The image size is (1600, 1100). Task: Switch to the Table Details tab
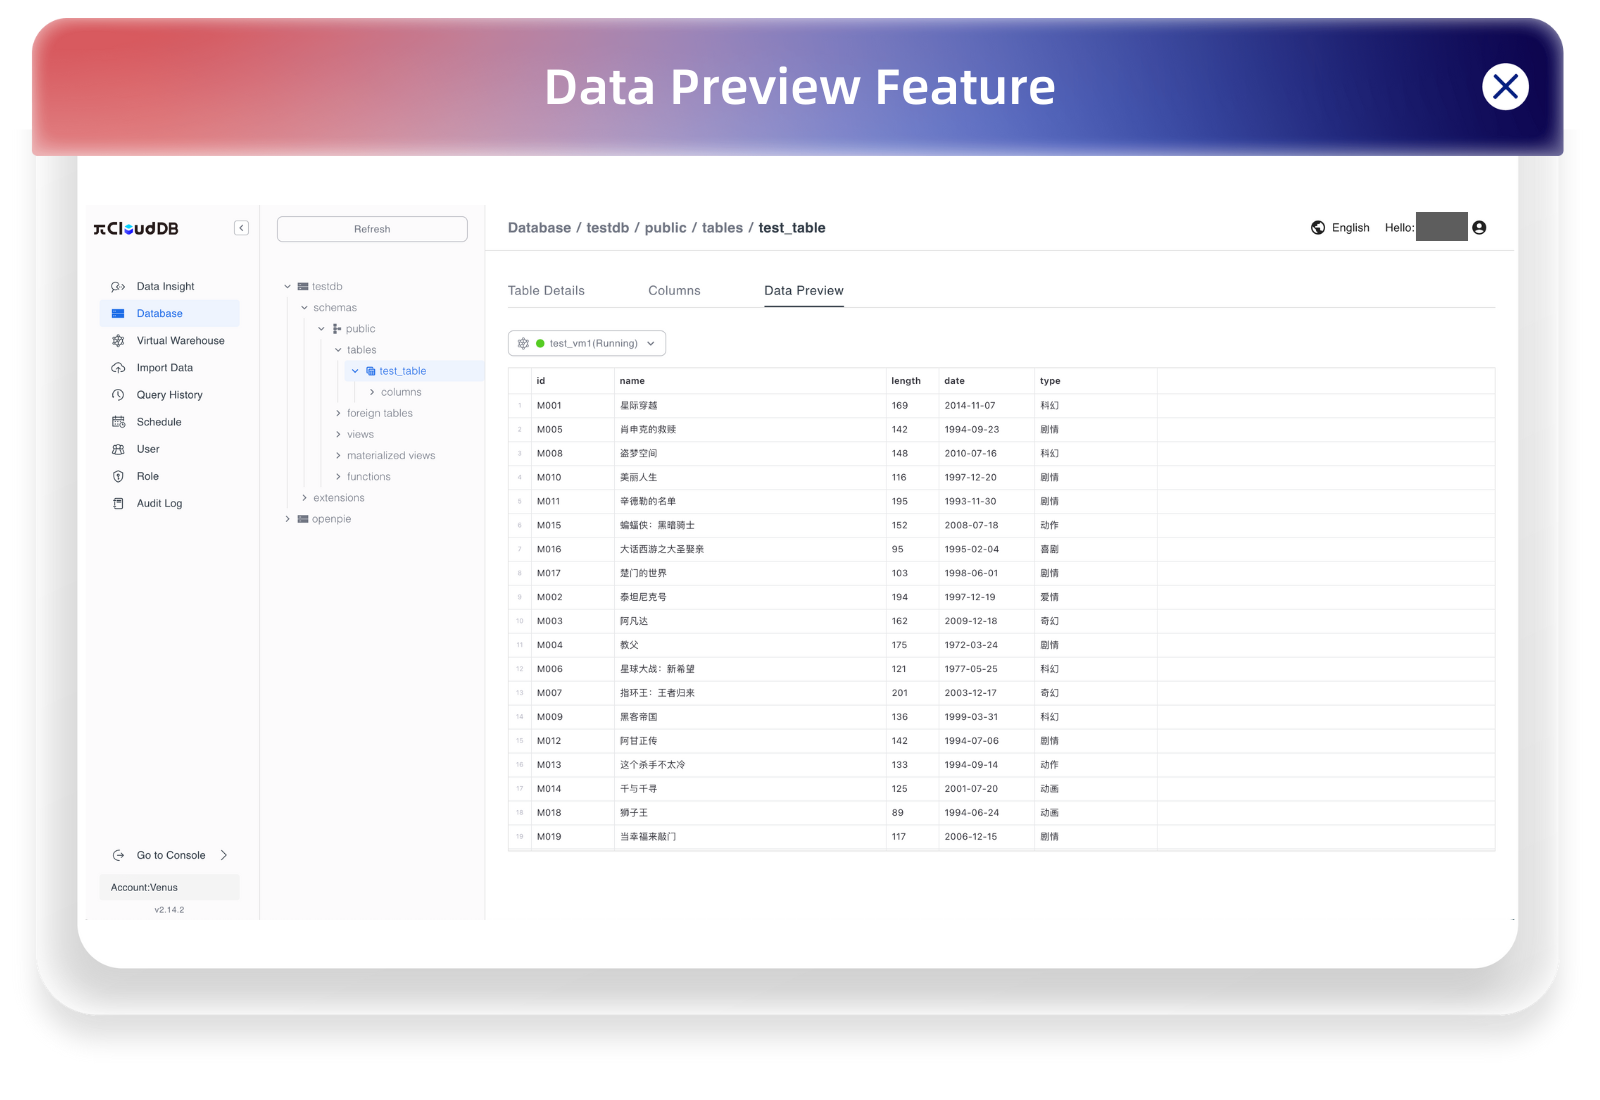coord(546,291)
